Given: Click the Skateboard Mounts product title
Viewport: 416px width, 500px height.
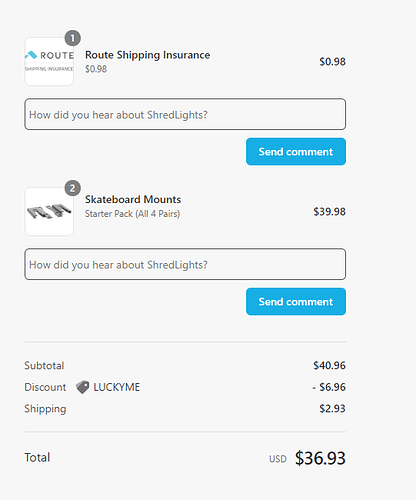Looking at the screenshot, I should click(133, 199).
